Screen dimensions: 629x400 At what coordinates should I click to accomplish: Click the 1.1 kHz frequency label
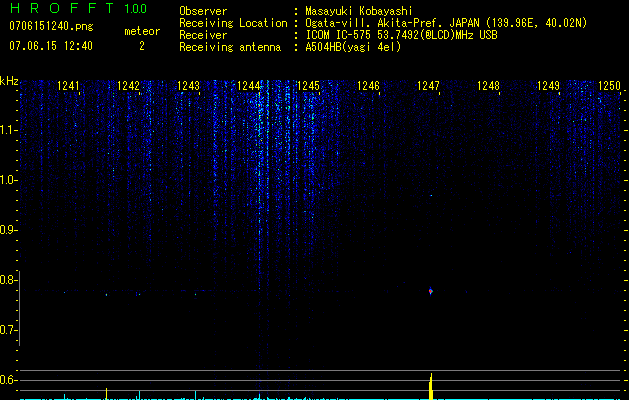pos(7,130)
